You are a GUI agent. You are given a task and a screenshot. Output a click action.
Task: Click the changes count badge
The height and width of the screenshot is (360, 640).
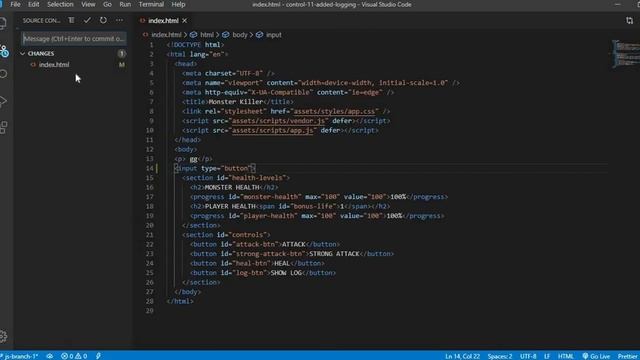(121, 53)
